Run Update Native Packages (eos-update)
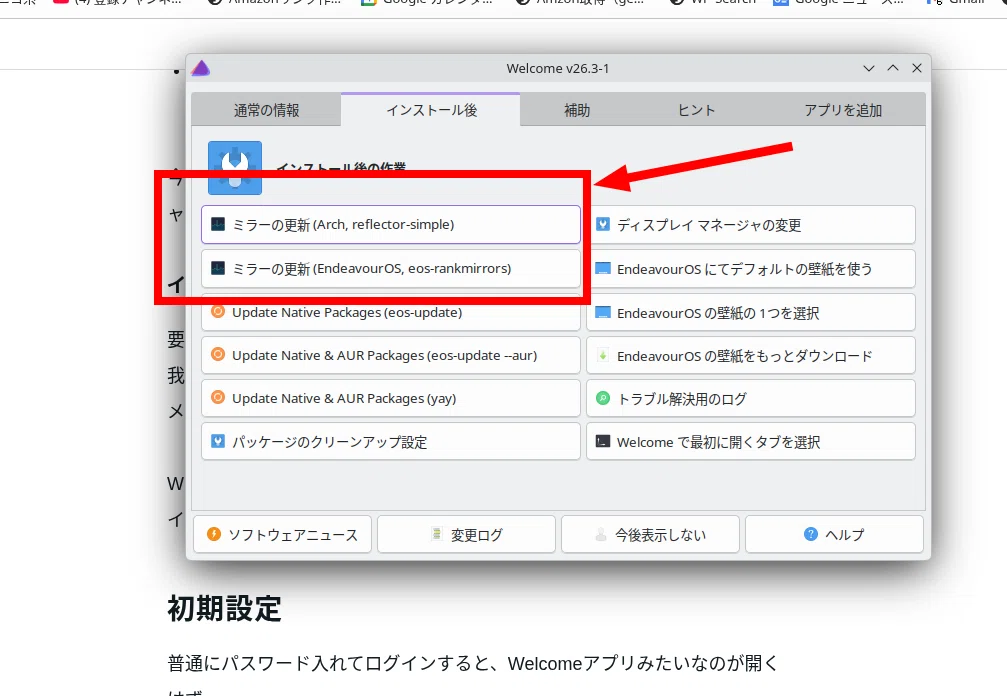 click(390, 313)
